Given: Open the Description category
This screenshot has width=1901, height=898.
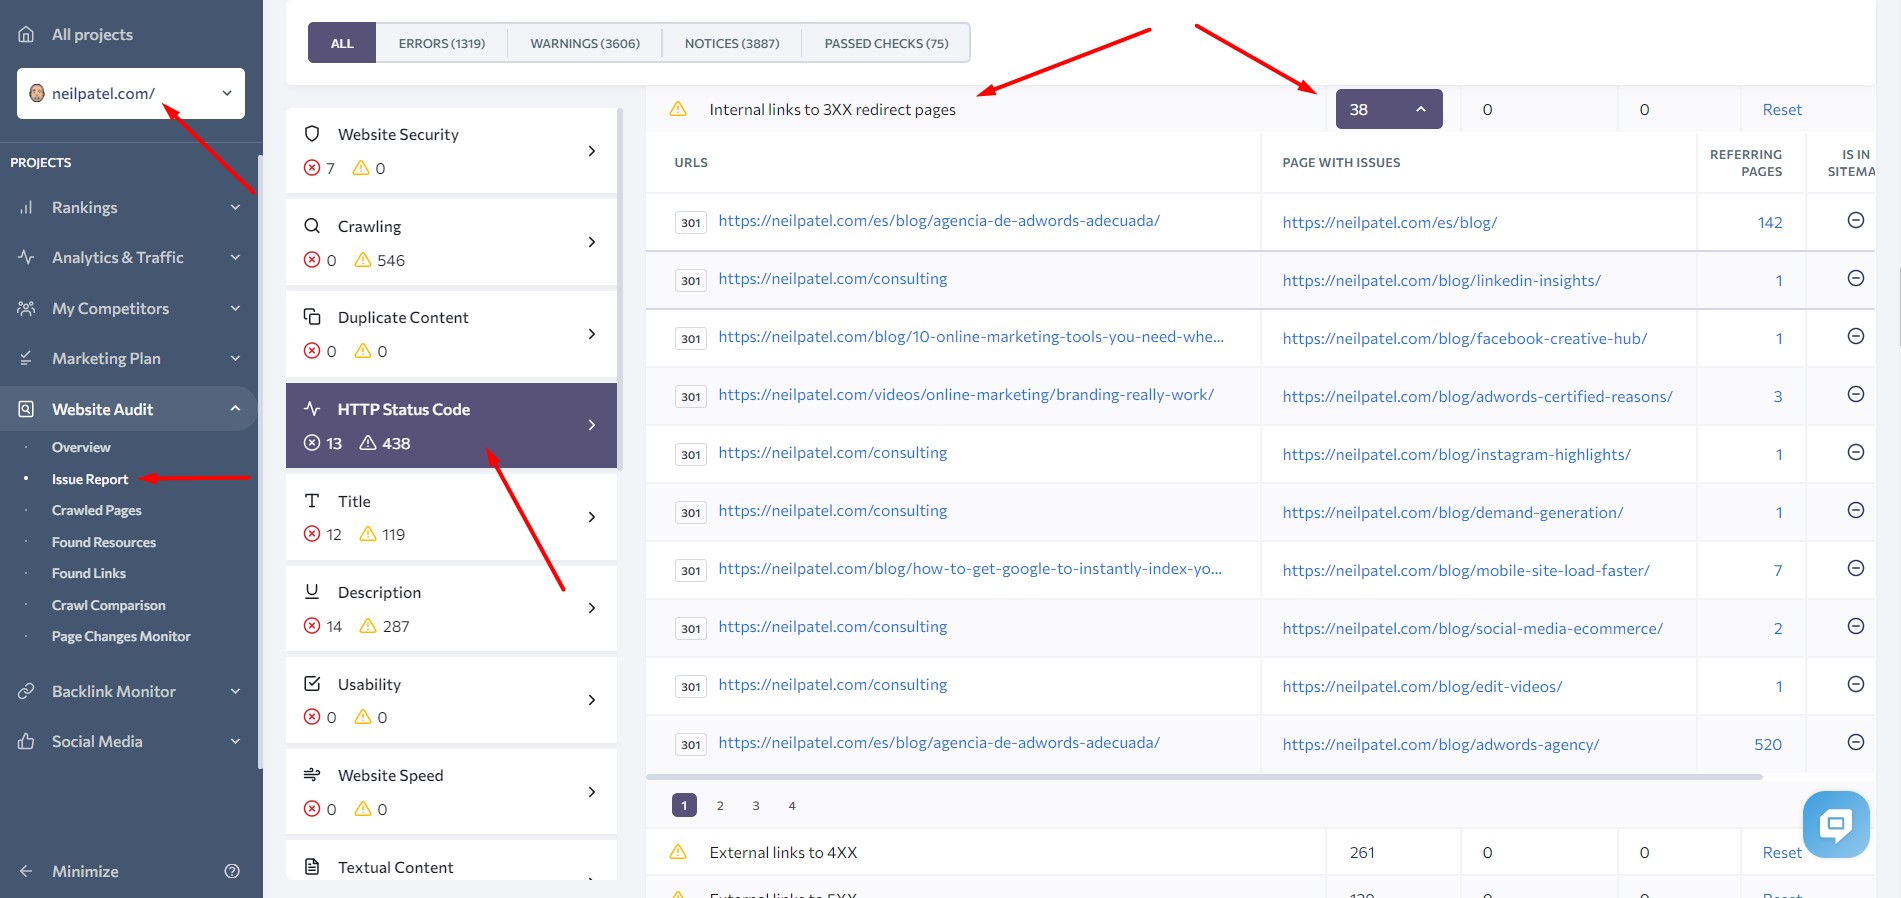Looking at the screenshot, I should click(x=451, y=608).
